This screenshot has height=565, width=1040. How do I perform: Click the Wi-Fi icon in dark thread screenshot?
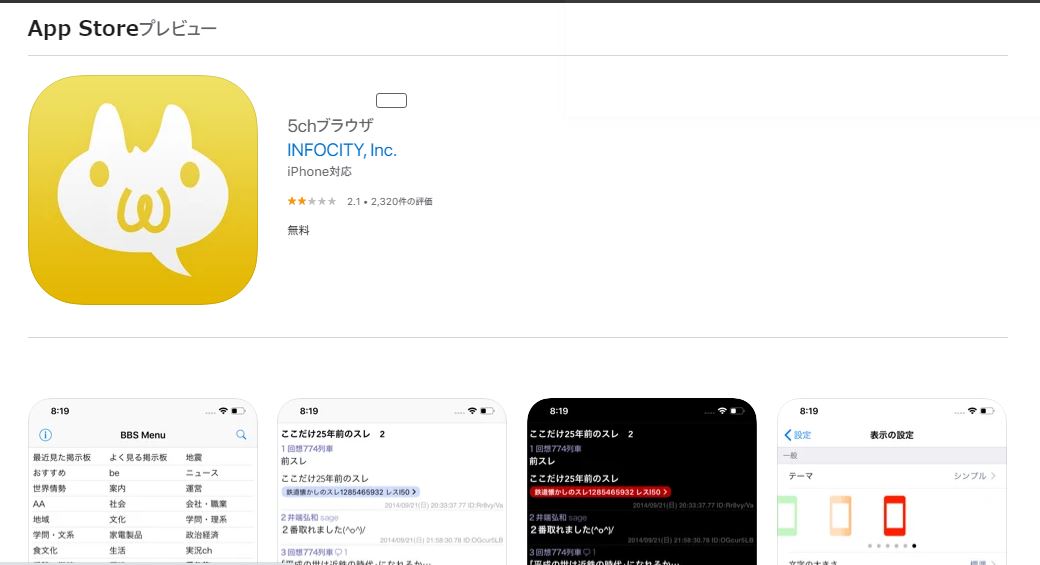(x=722, y=411)
